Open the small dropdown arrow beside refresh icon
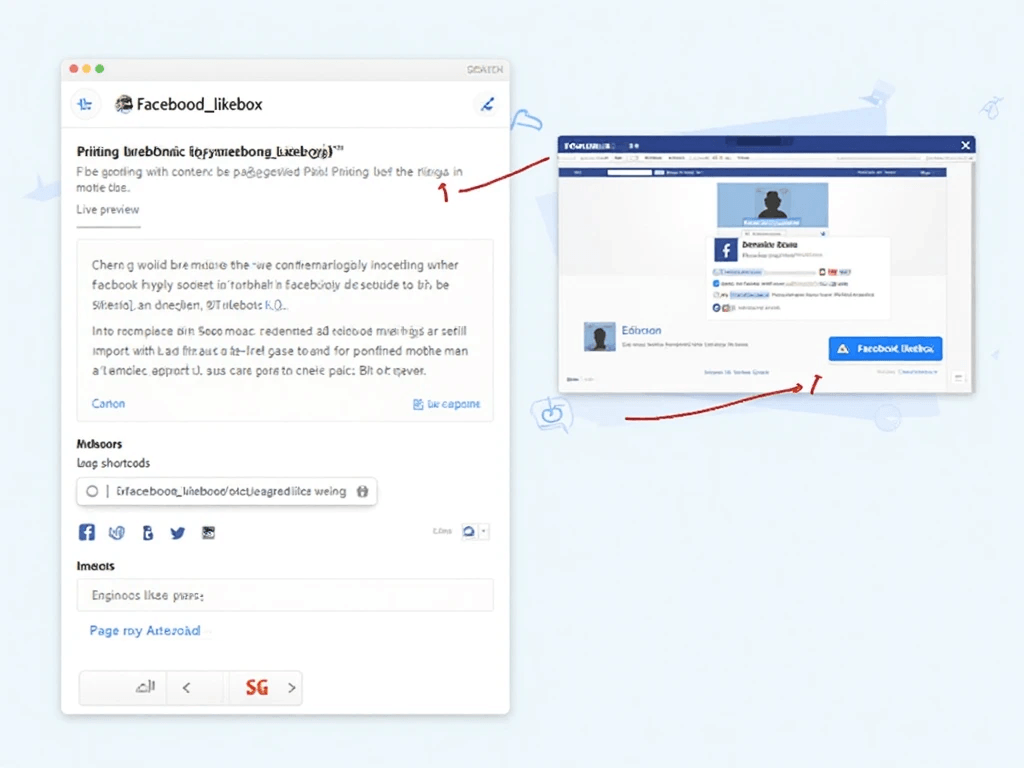Image resolution: width=1024 pixels, height=768 pixels. point(484,531)
